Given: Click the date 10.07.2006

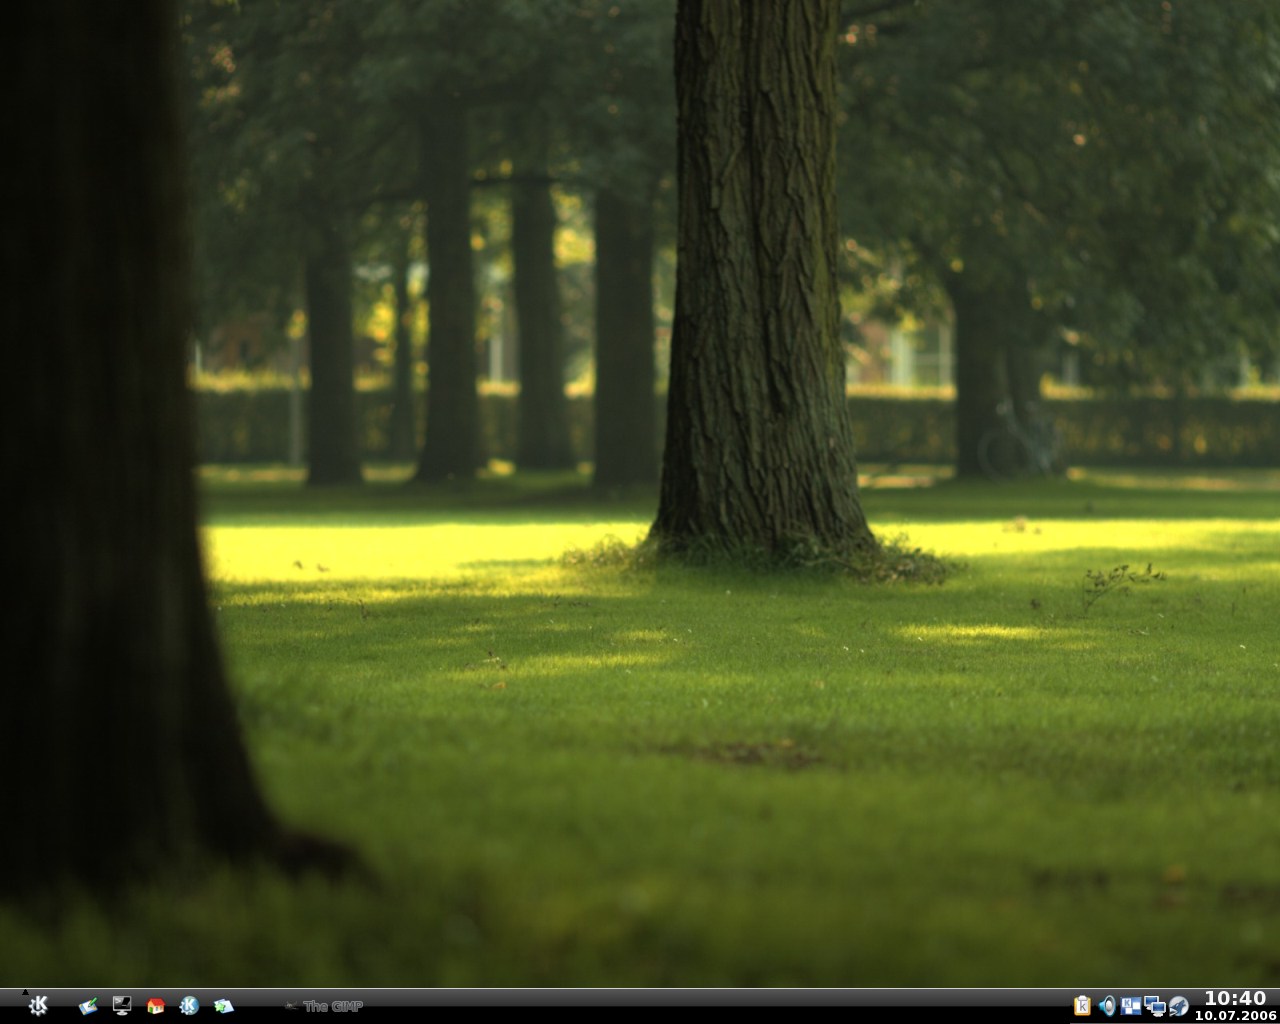Looking at the screenshot, I should click(1236, 1015).
